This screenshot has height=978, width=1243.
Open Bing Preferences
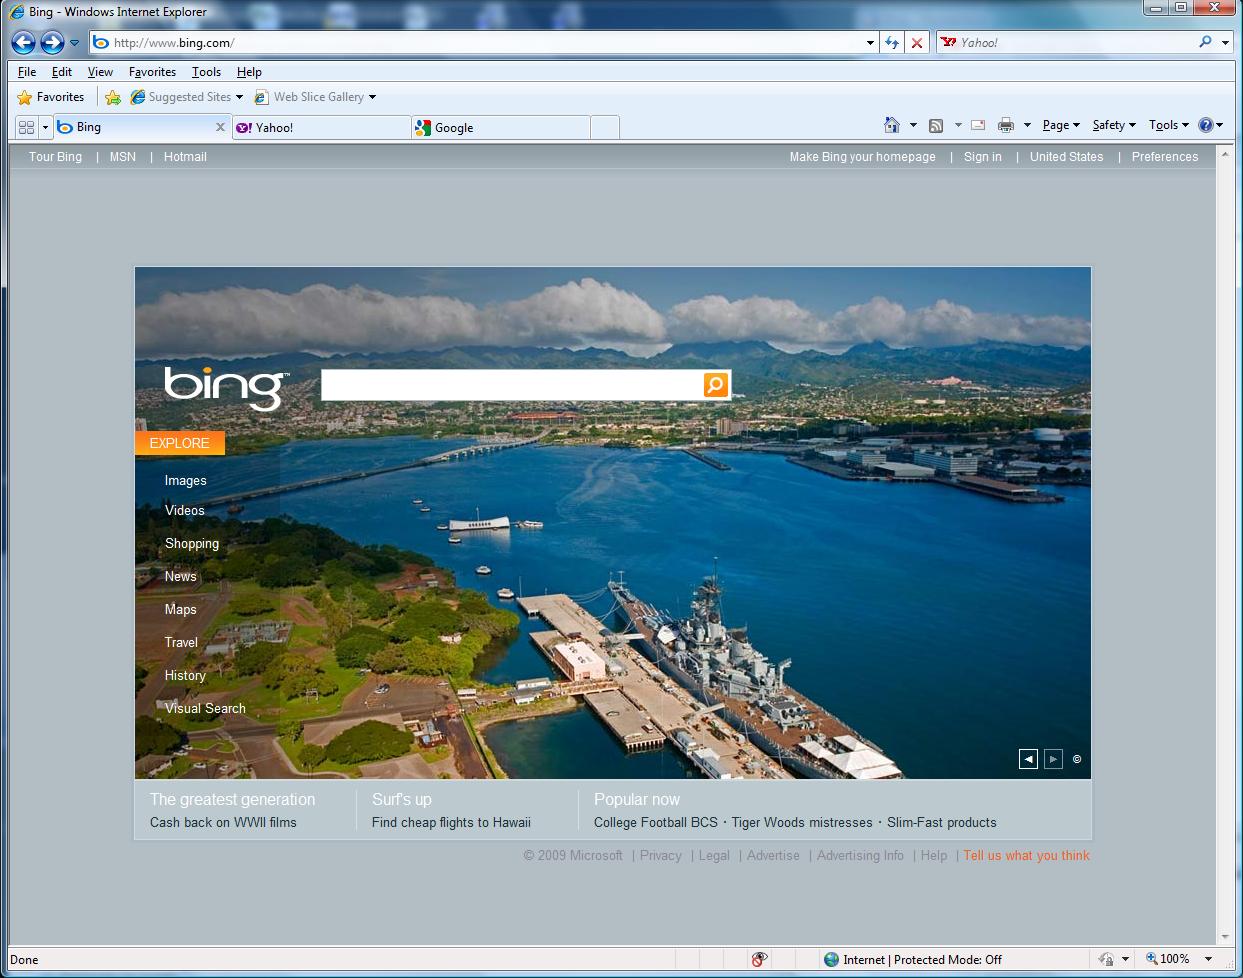coord(1165,157)
